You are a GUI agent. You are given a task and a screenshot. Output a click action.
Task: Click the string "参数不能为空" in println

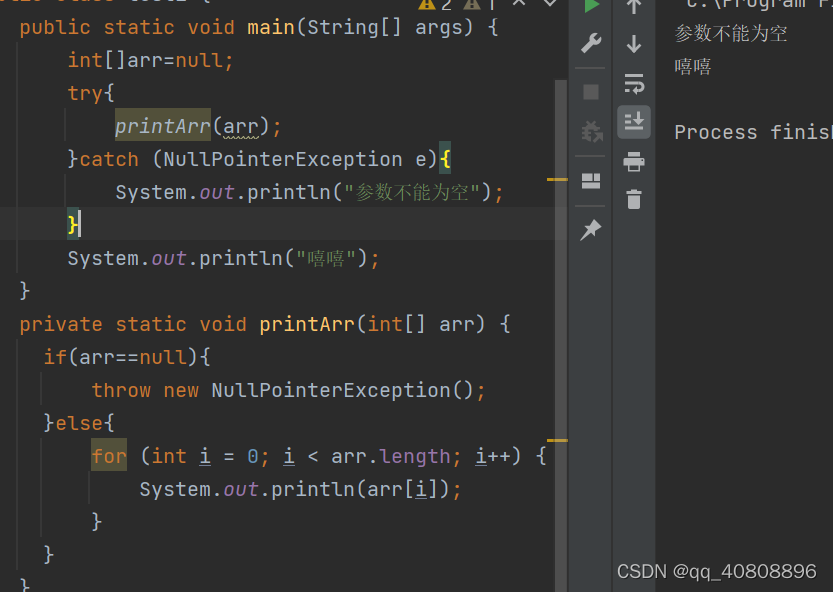412,192
